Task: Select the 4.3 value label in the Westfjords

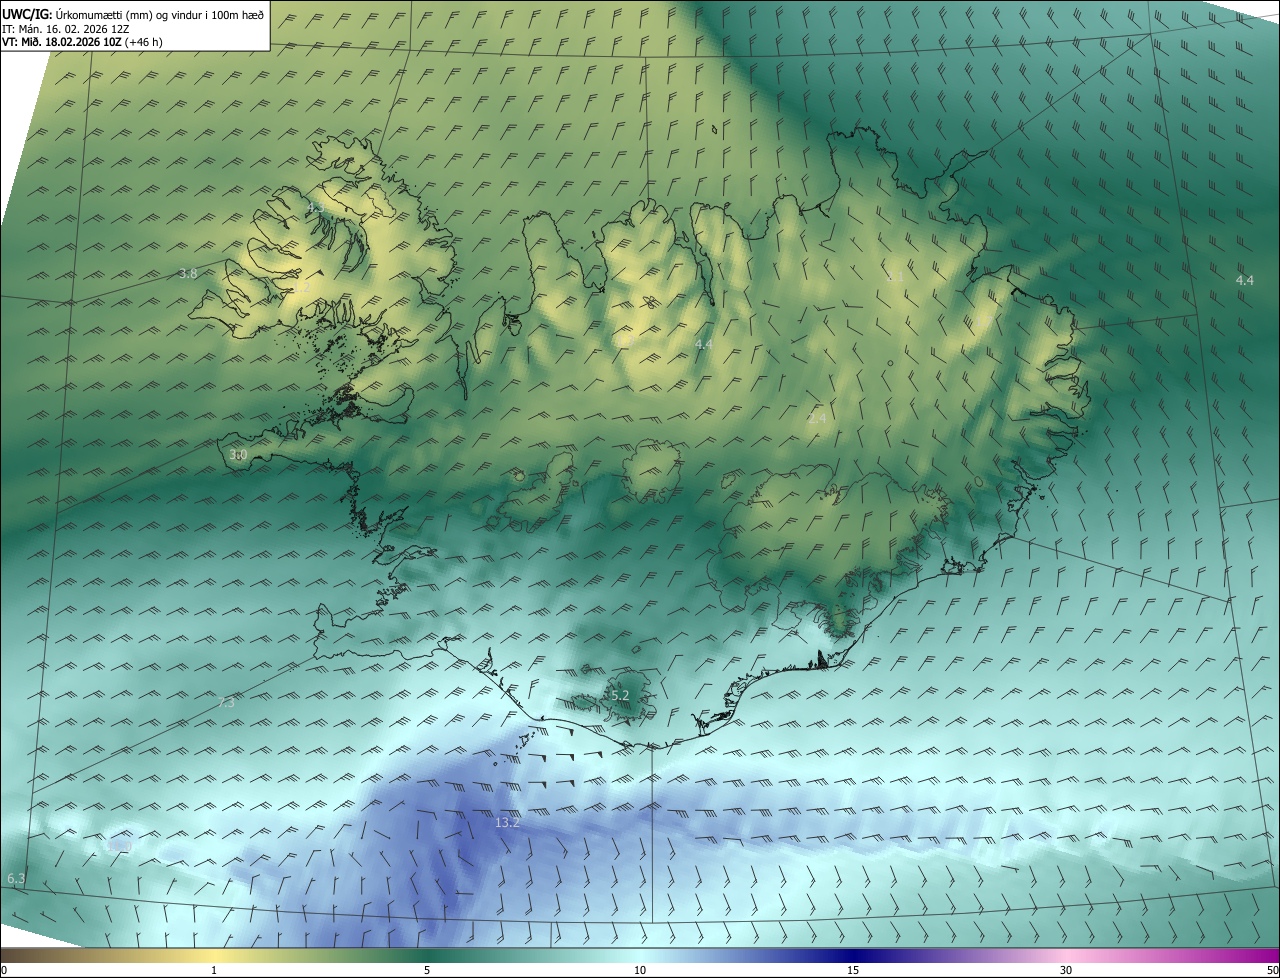Action: (314, 207)
